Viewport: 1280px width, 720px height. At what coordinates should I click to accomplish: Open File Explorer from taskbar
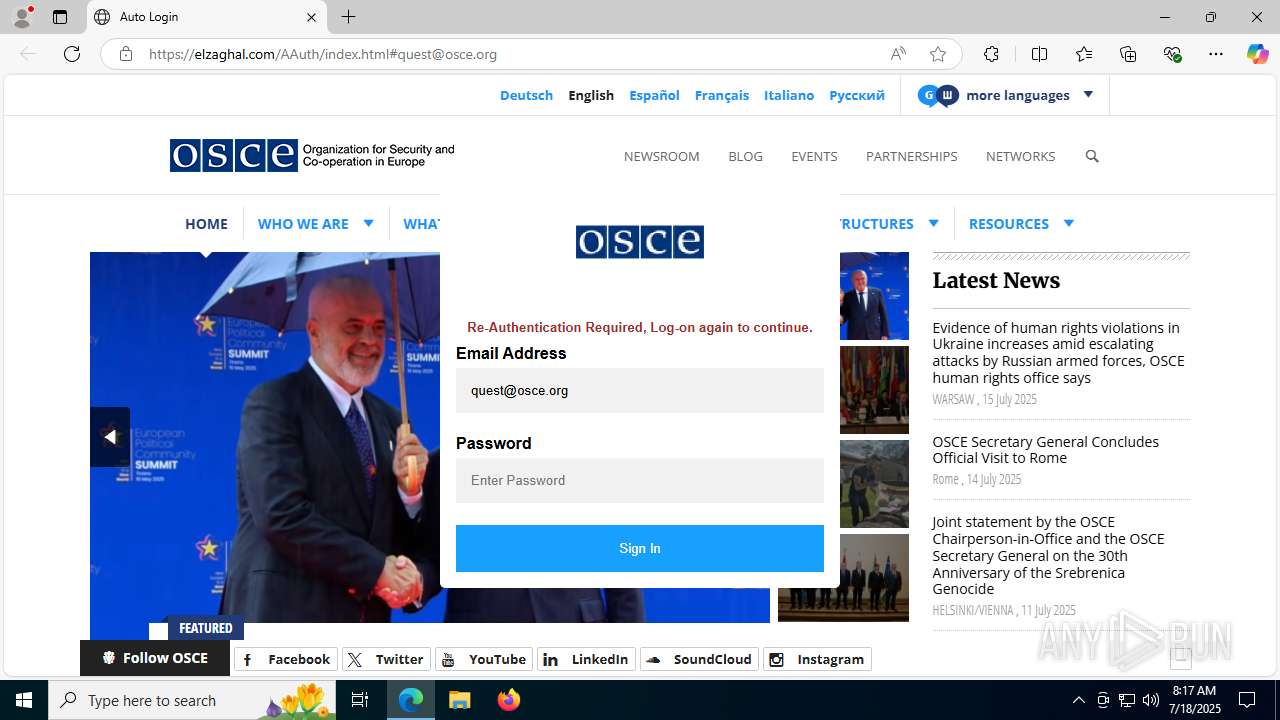point(459,700)
